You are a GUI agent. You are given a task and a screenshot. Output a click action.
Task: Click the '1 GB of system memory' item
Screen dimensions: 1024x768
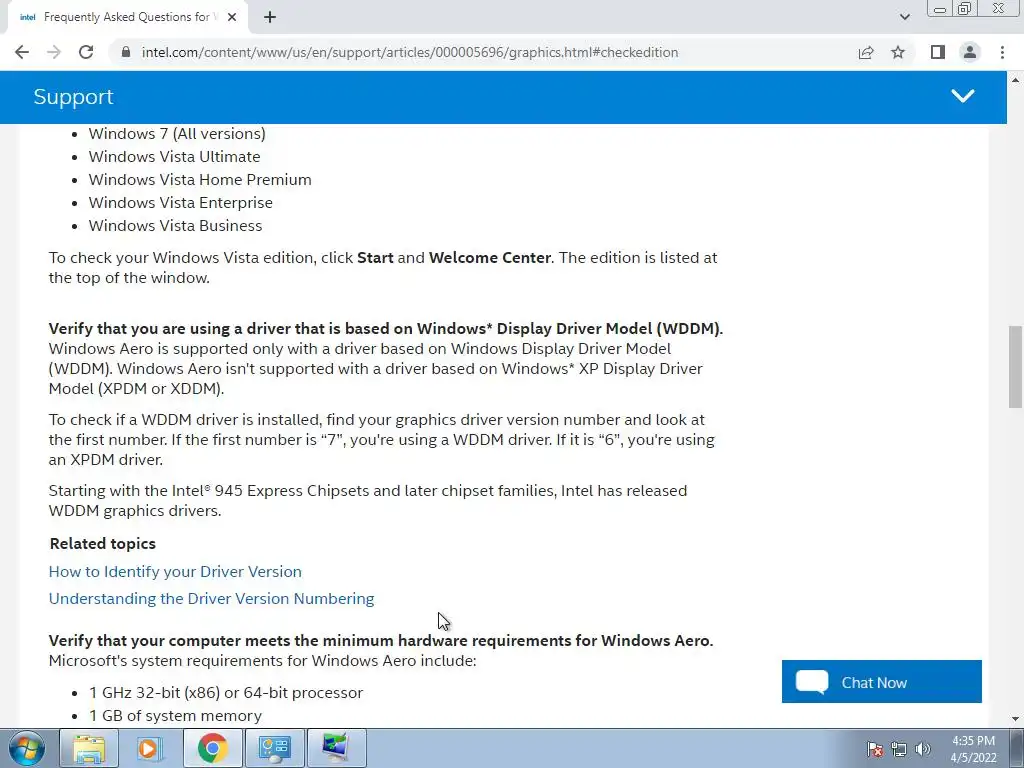coord(176,716)
